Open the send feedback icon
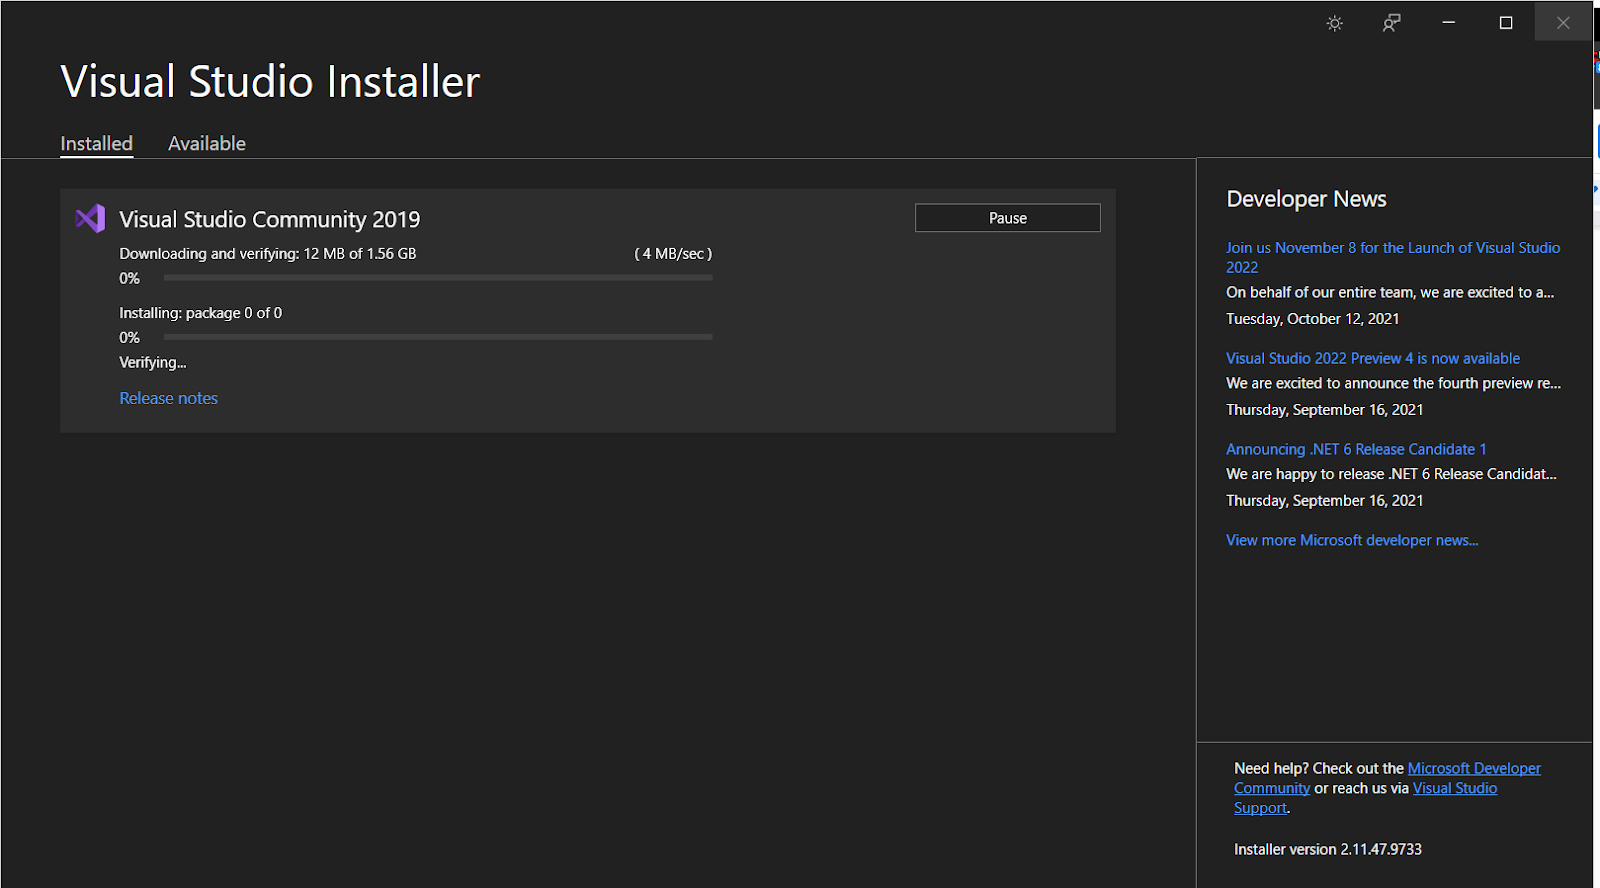The height and width of the screenshot is (888, 1600). [1391, 23]
